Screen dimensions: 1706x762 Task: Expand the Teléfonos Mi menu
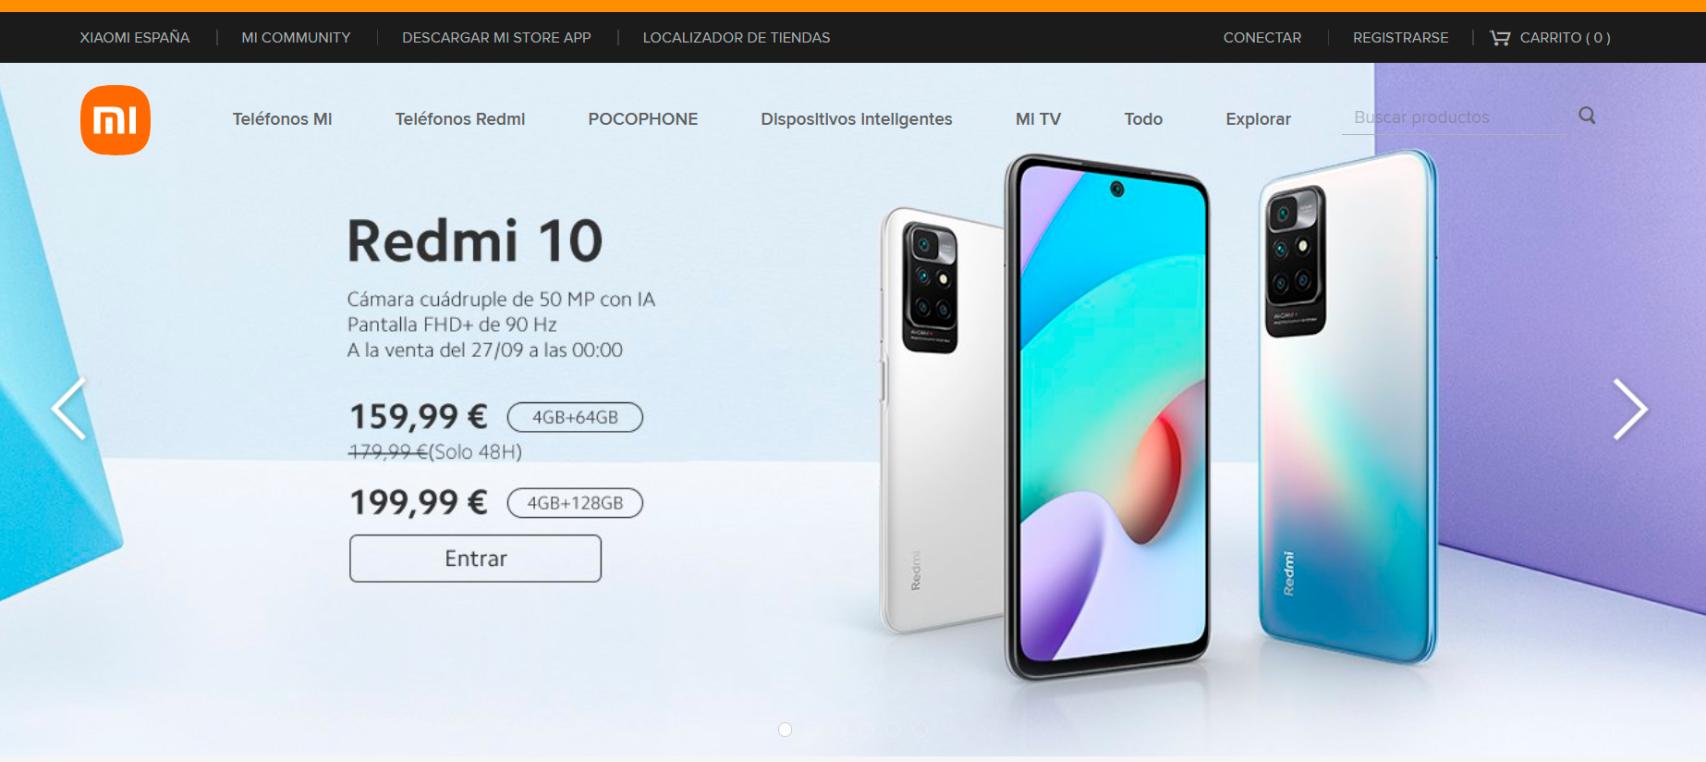282,119
